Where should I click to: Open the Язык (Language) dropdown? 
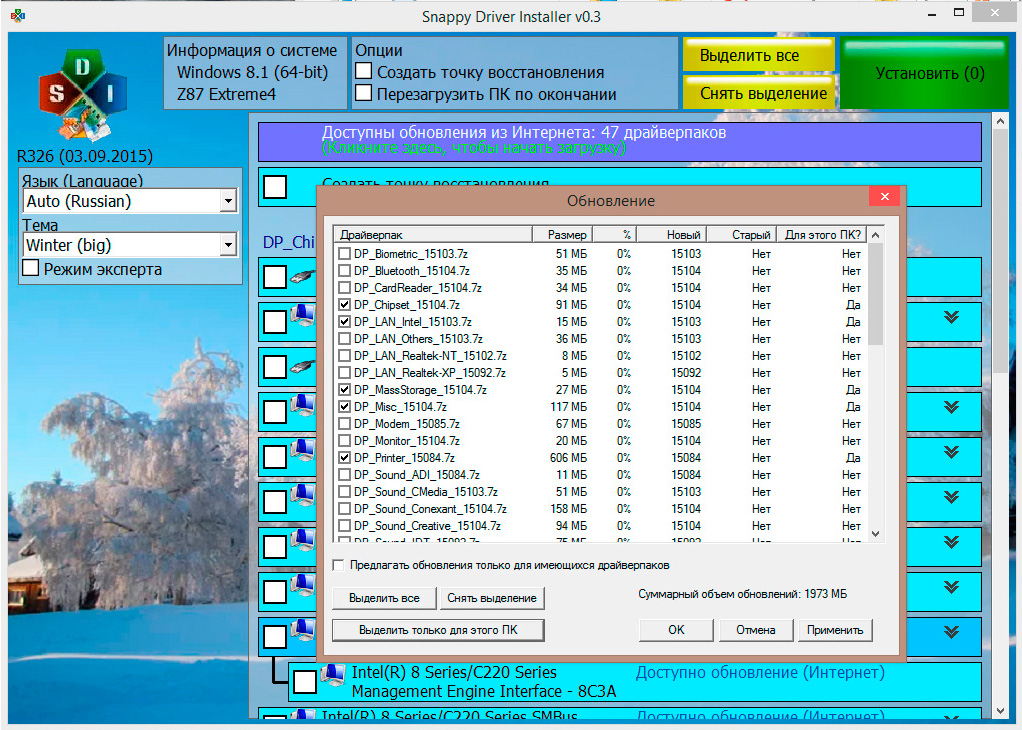click(228, 201)
